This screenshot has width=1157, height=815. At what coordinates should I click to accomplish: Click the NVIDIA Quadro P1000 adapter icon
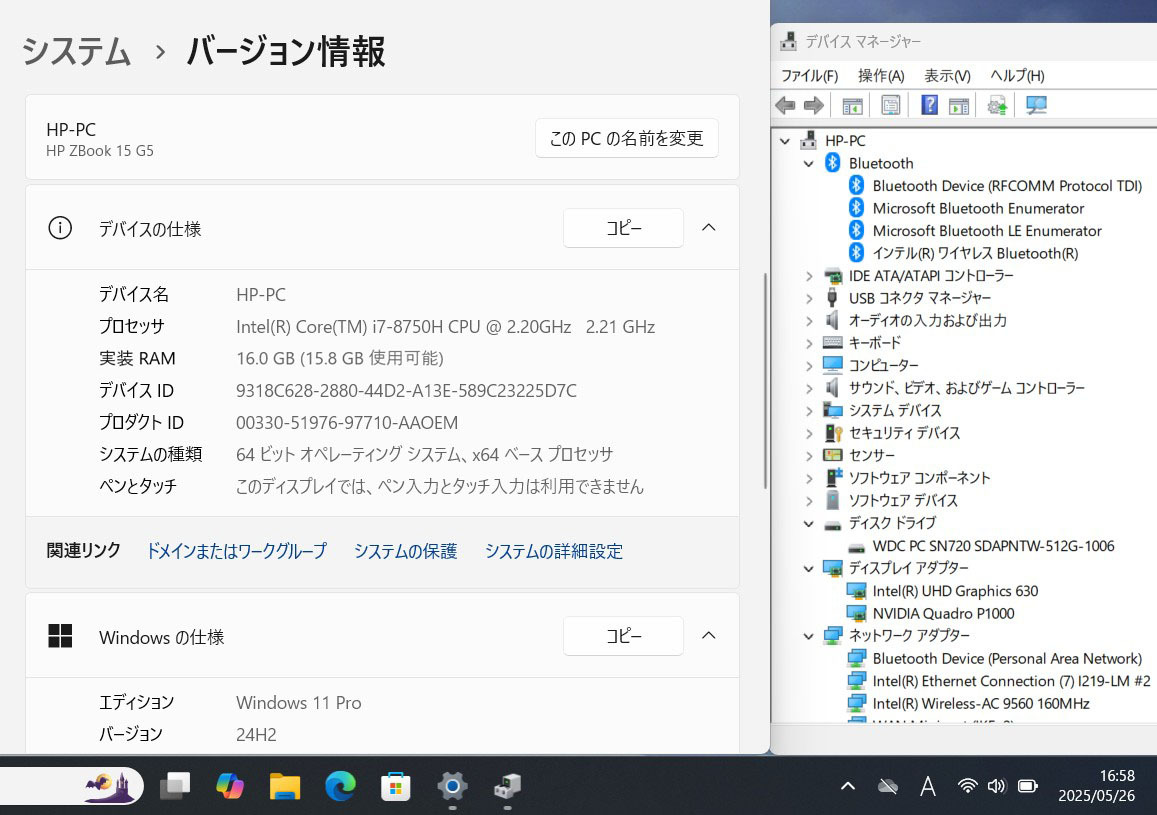point(856,614)
